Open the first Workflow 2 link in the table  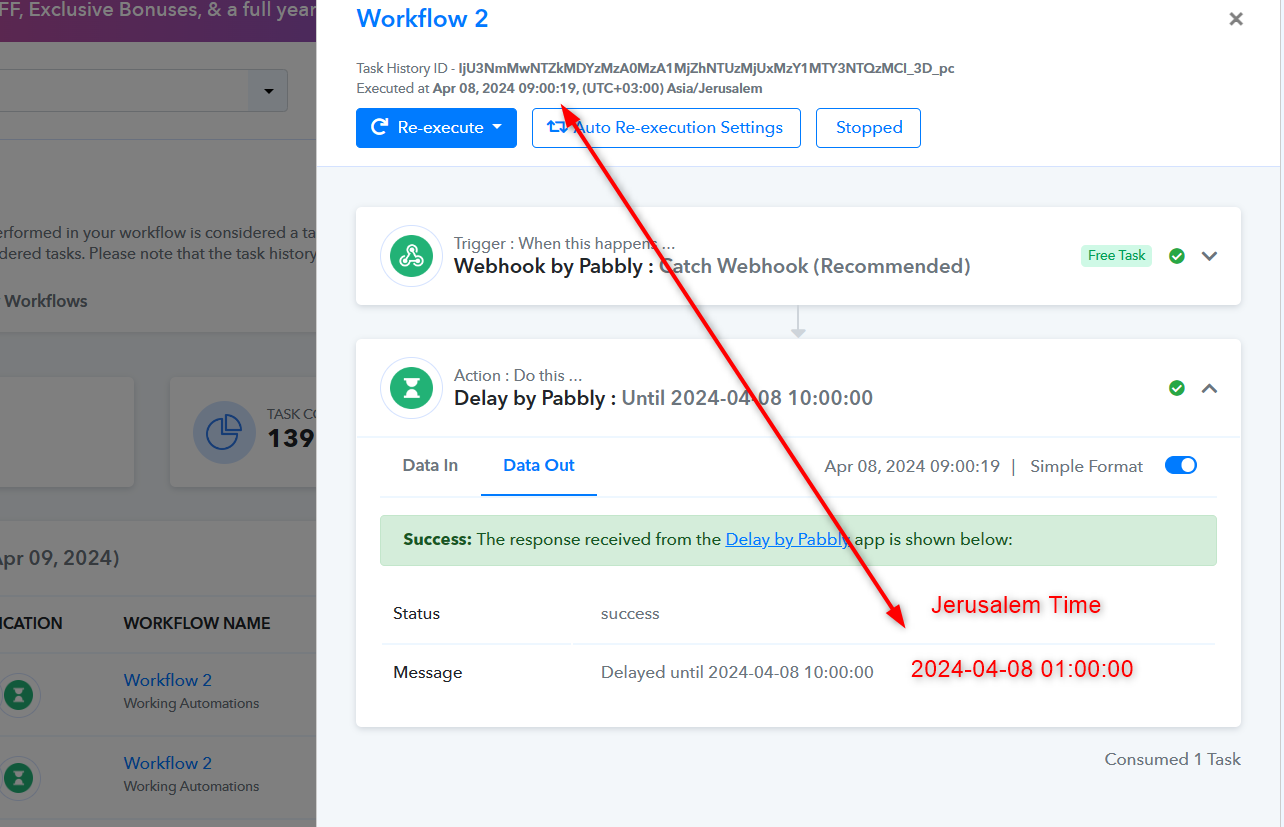pos(168,680)
